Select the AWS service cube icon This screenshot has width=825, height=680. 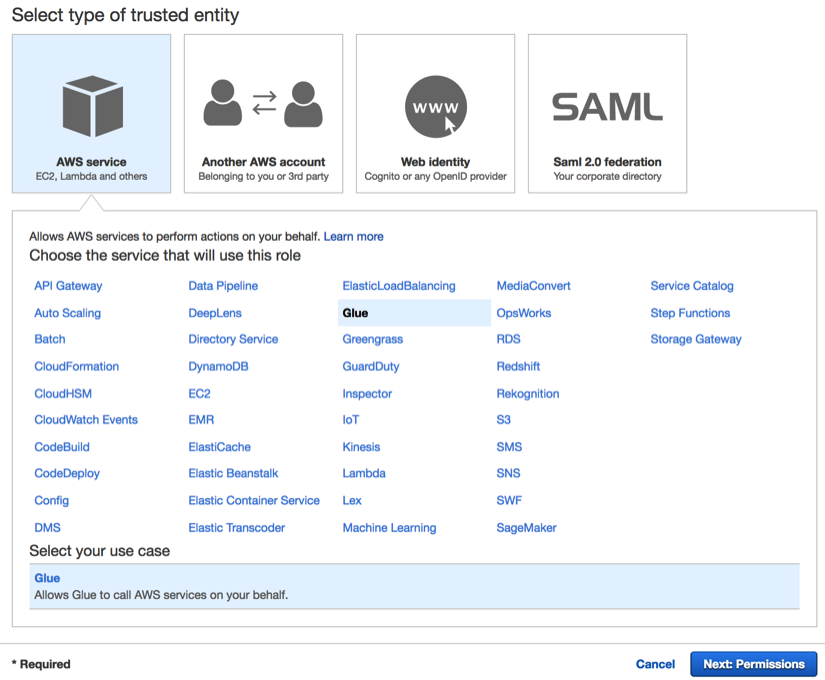(93, 106)
